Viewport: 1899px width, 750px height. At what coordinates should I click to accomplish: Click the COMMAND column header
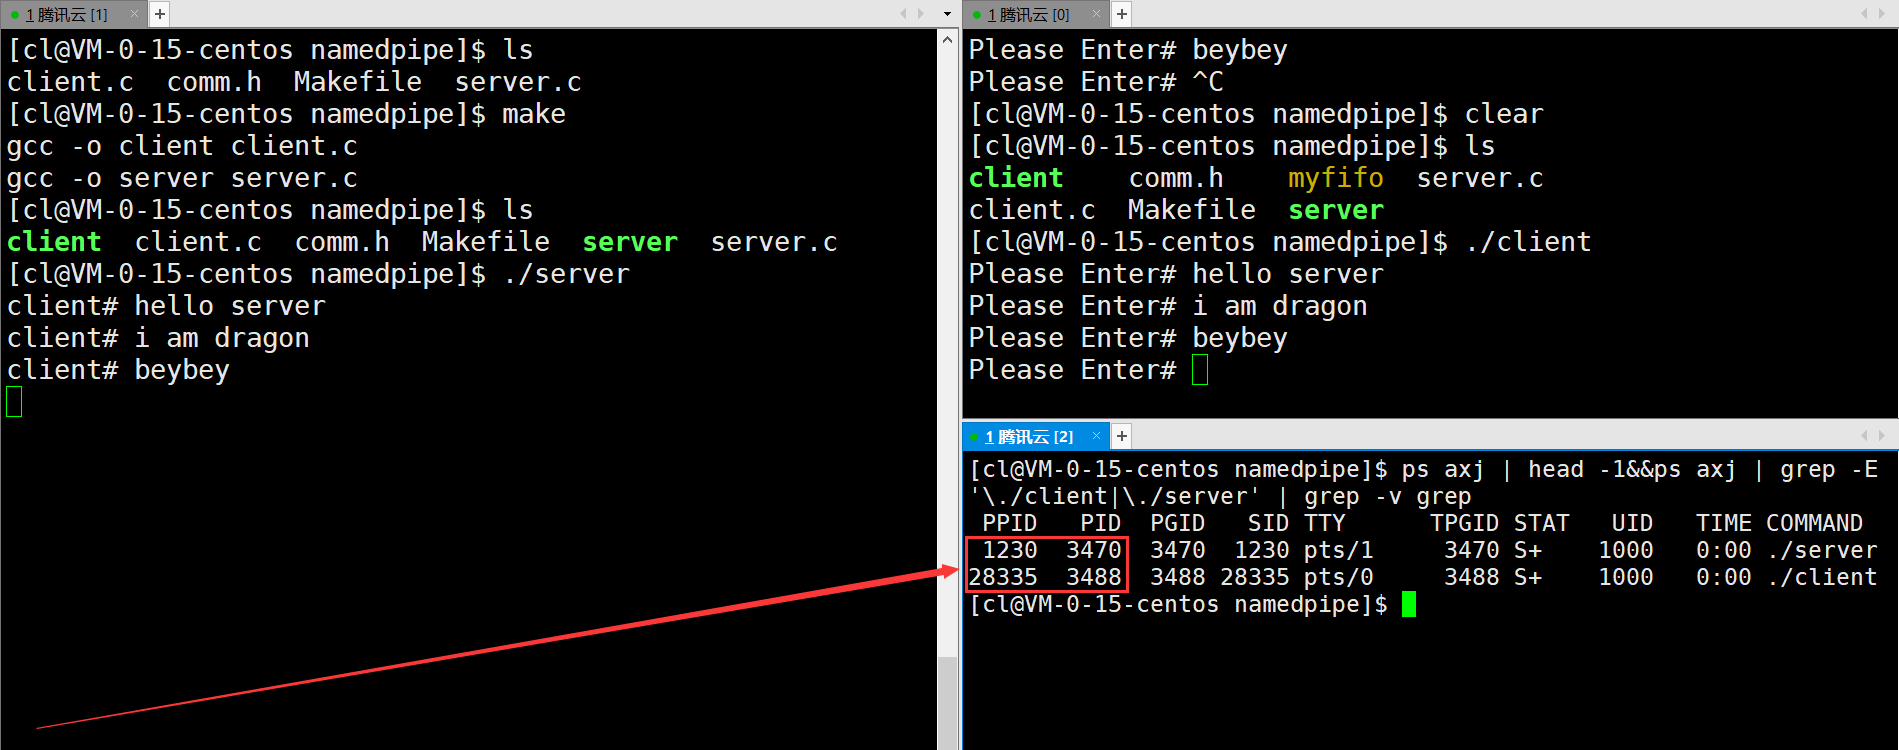click(1814, 523)
